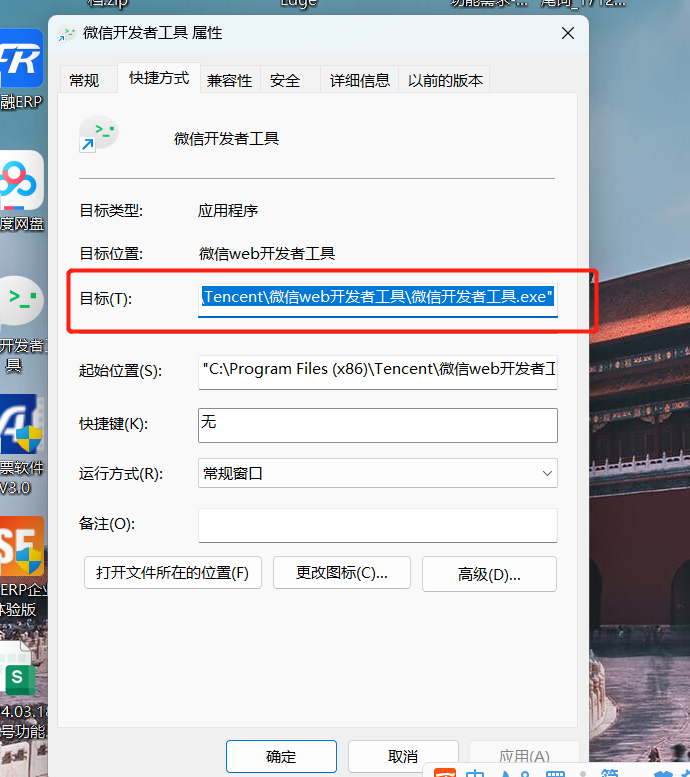Select the 开票软件 V3.0 desktop icon
The image size is (690, 777).
[22, 444]
